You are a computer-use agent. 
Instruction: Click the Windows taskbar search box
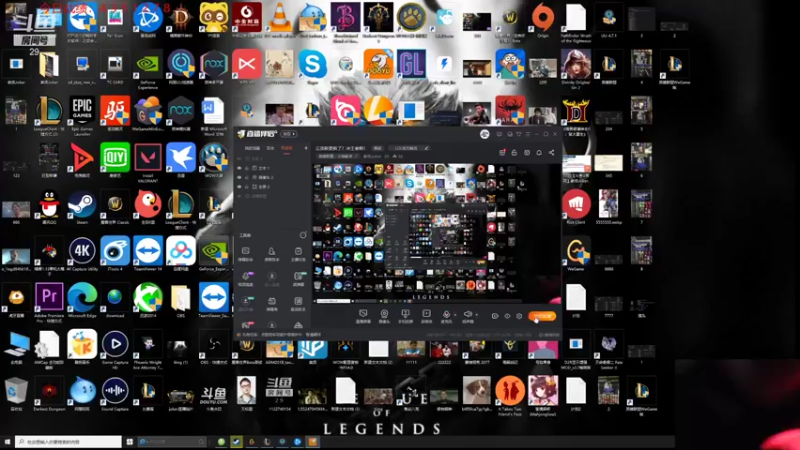coord(68,442)
